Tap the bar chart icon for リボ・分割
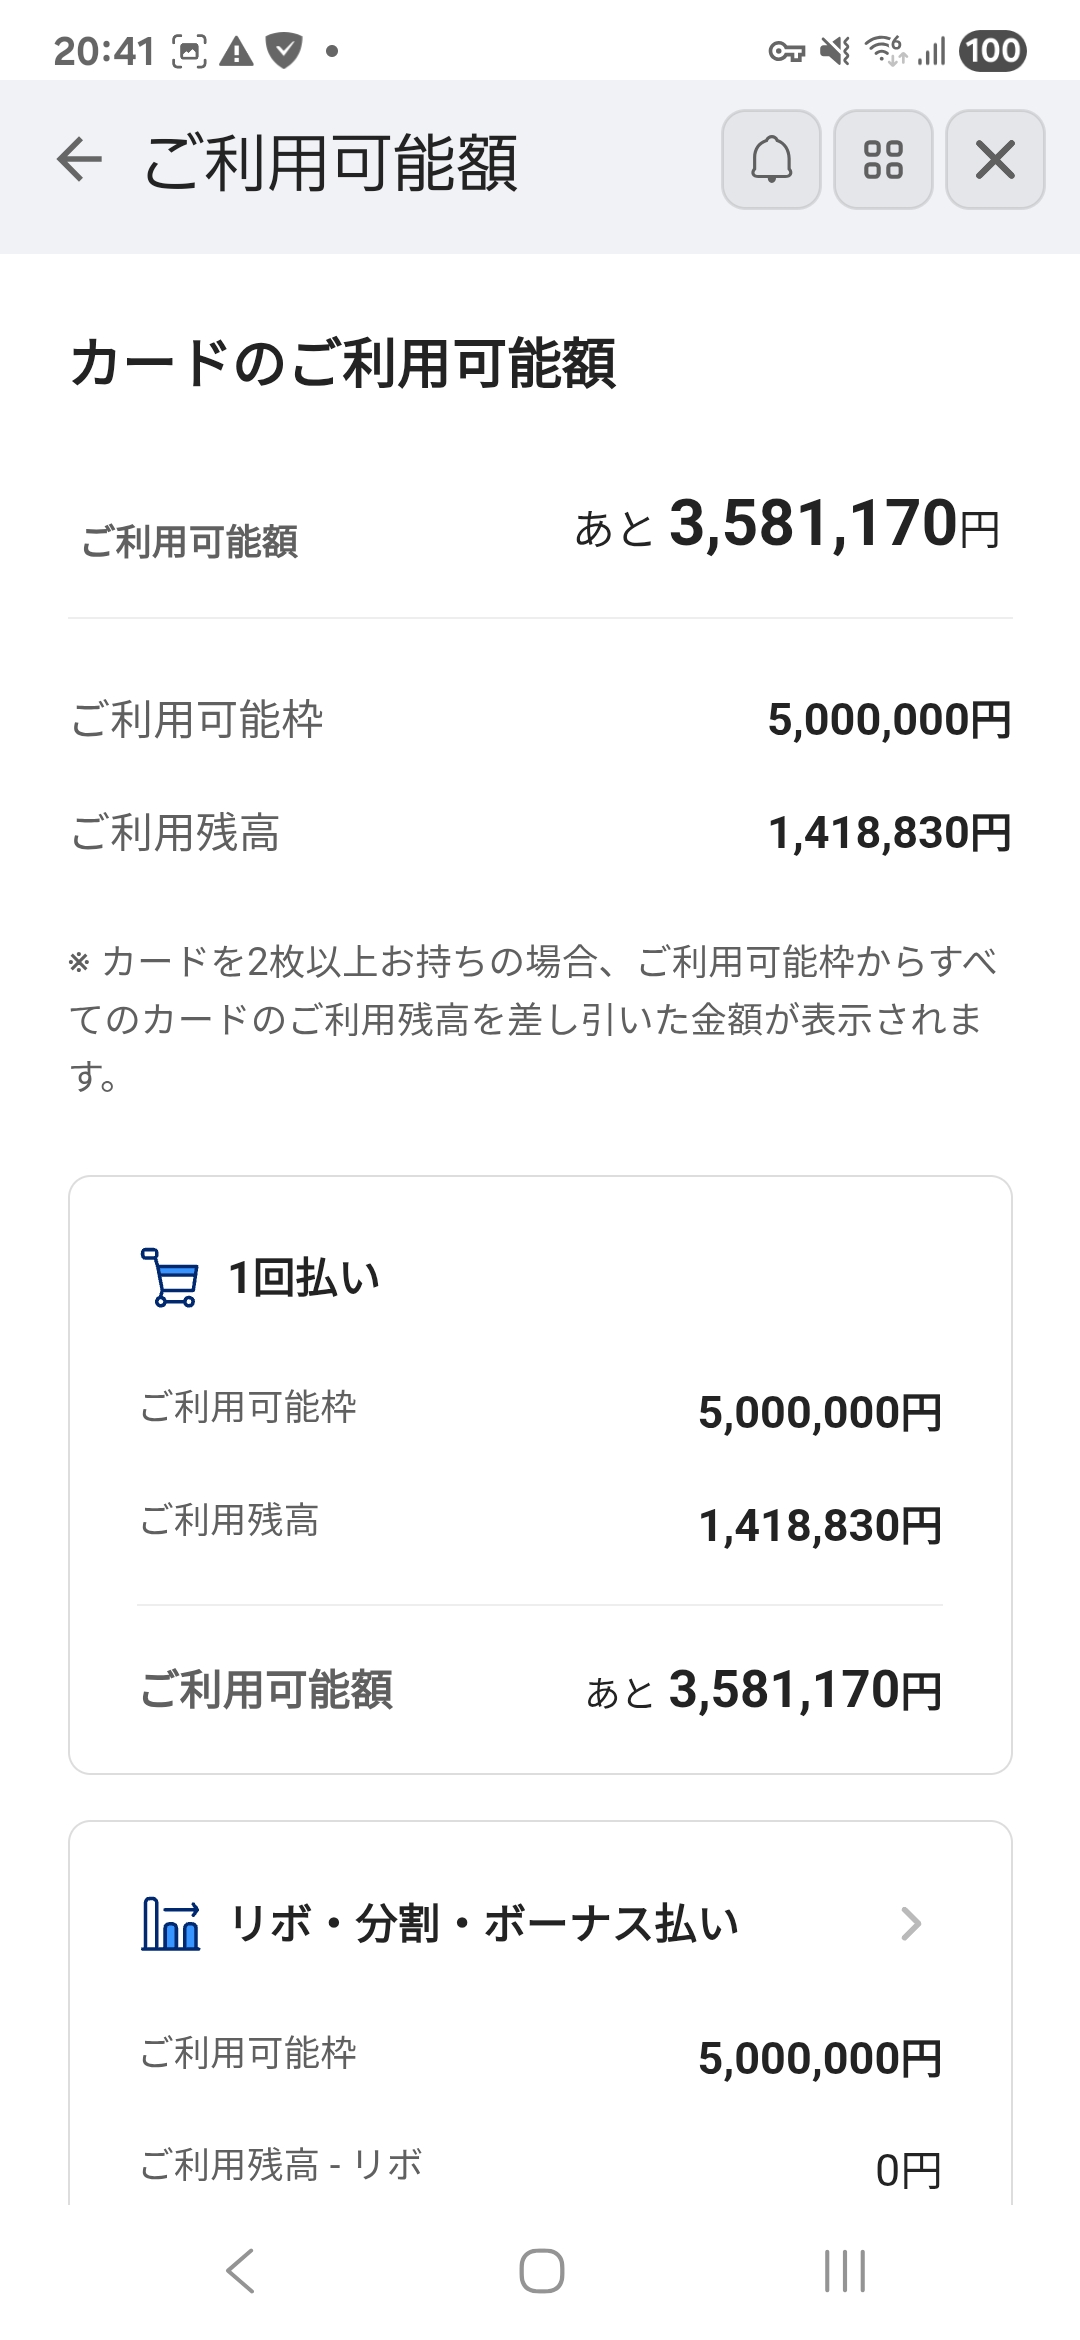The width and height of the screenshot is (1080, 2340). coord(170,1923)
